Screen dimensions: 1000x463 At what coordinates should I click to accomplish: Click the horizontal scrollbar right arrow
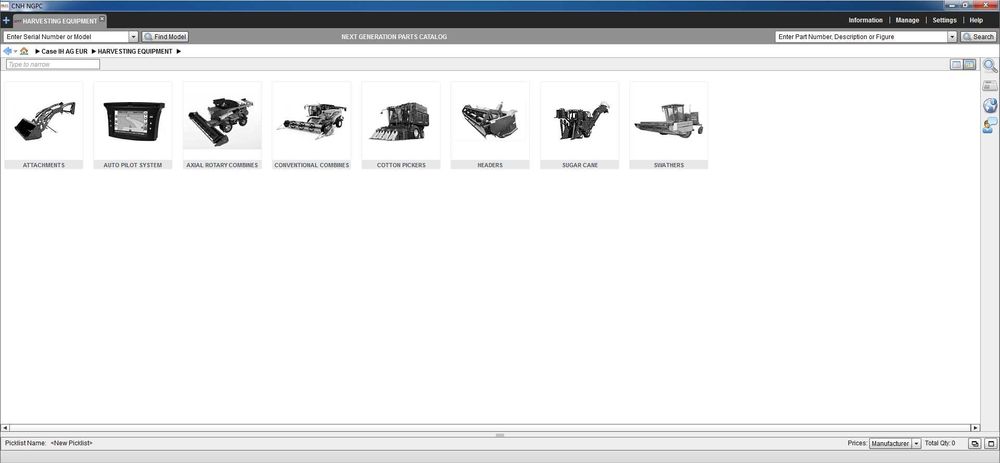[x=975, y=428]
